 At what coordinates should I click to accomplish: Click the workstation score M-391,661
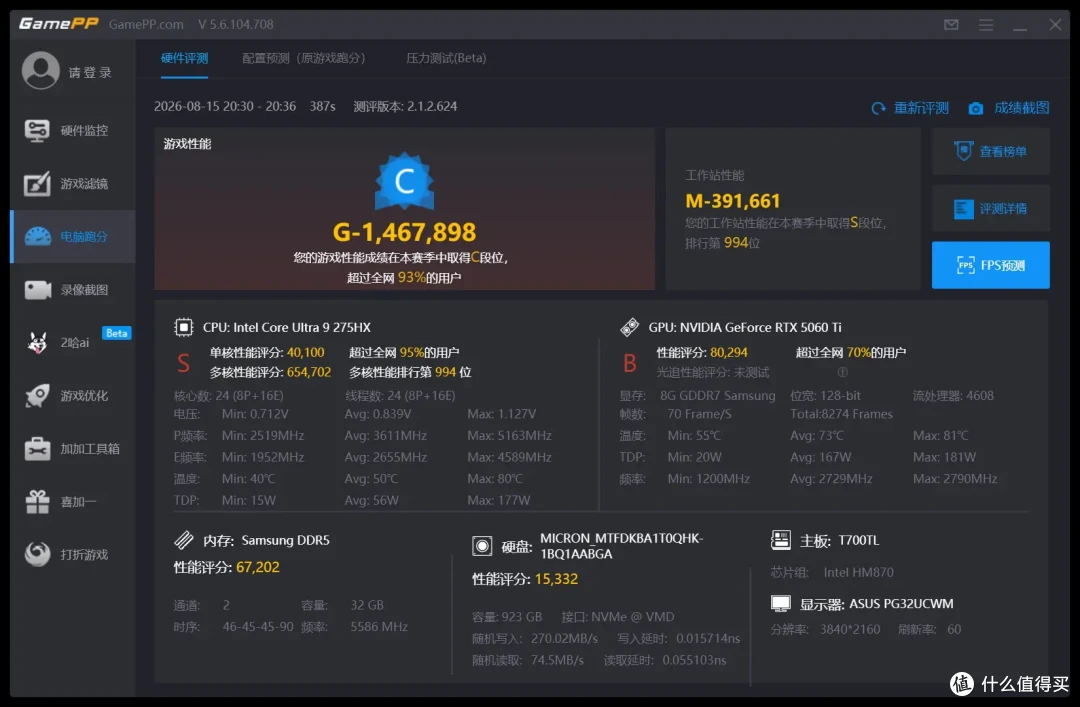[x=733, y=201]
